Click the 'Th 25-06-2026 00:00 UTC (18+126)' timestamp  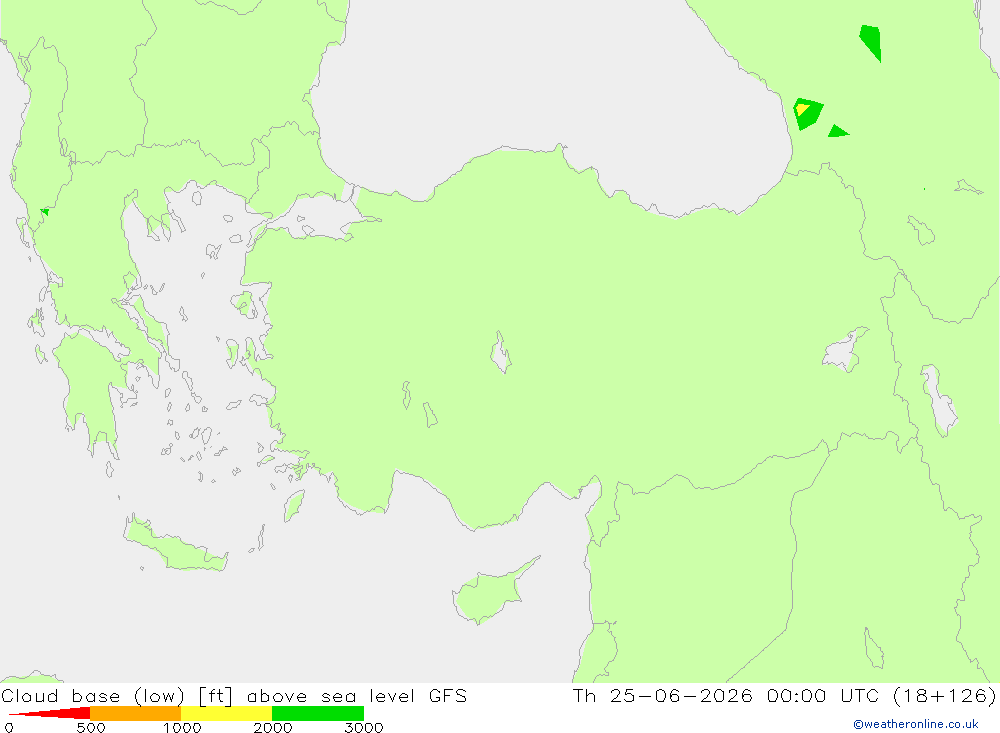784,695
